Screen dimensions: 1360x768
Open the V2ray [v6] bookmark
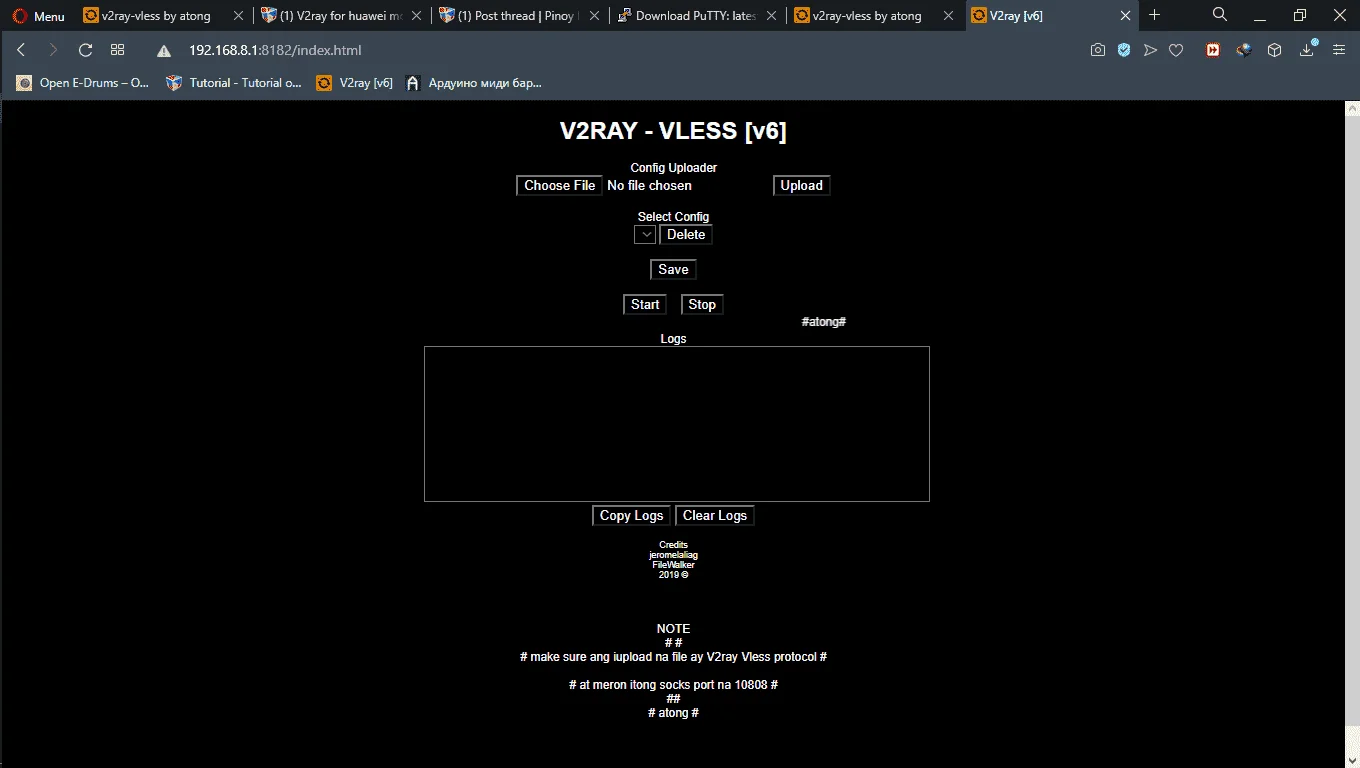coord(355,83)
